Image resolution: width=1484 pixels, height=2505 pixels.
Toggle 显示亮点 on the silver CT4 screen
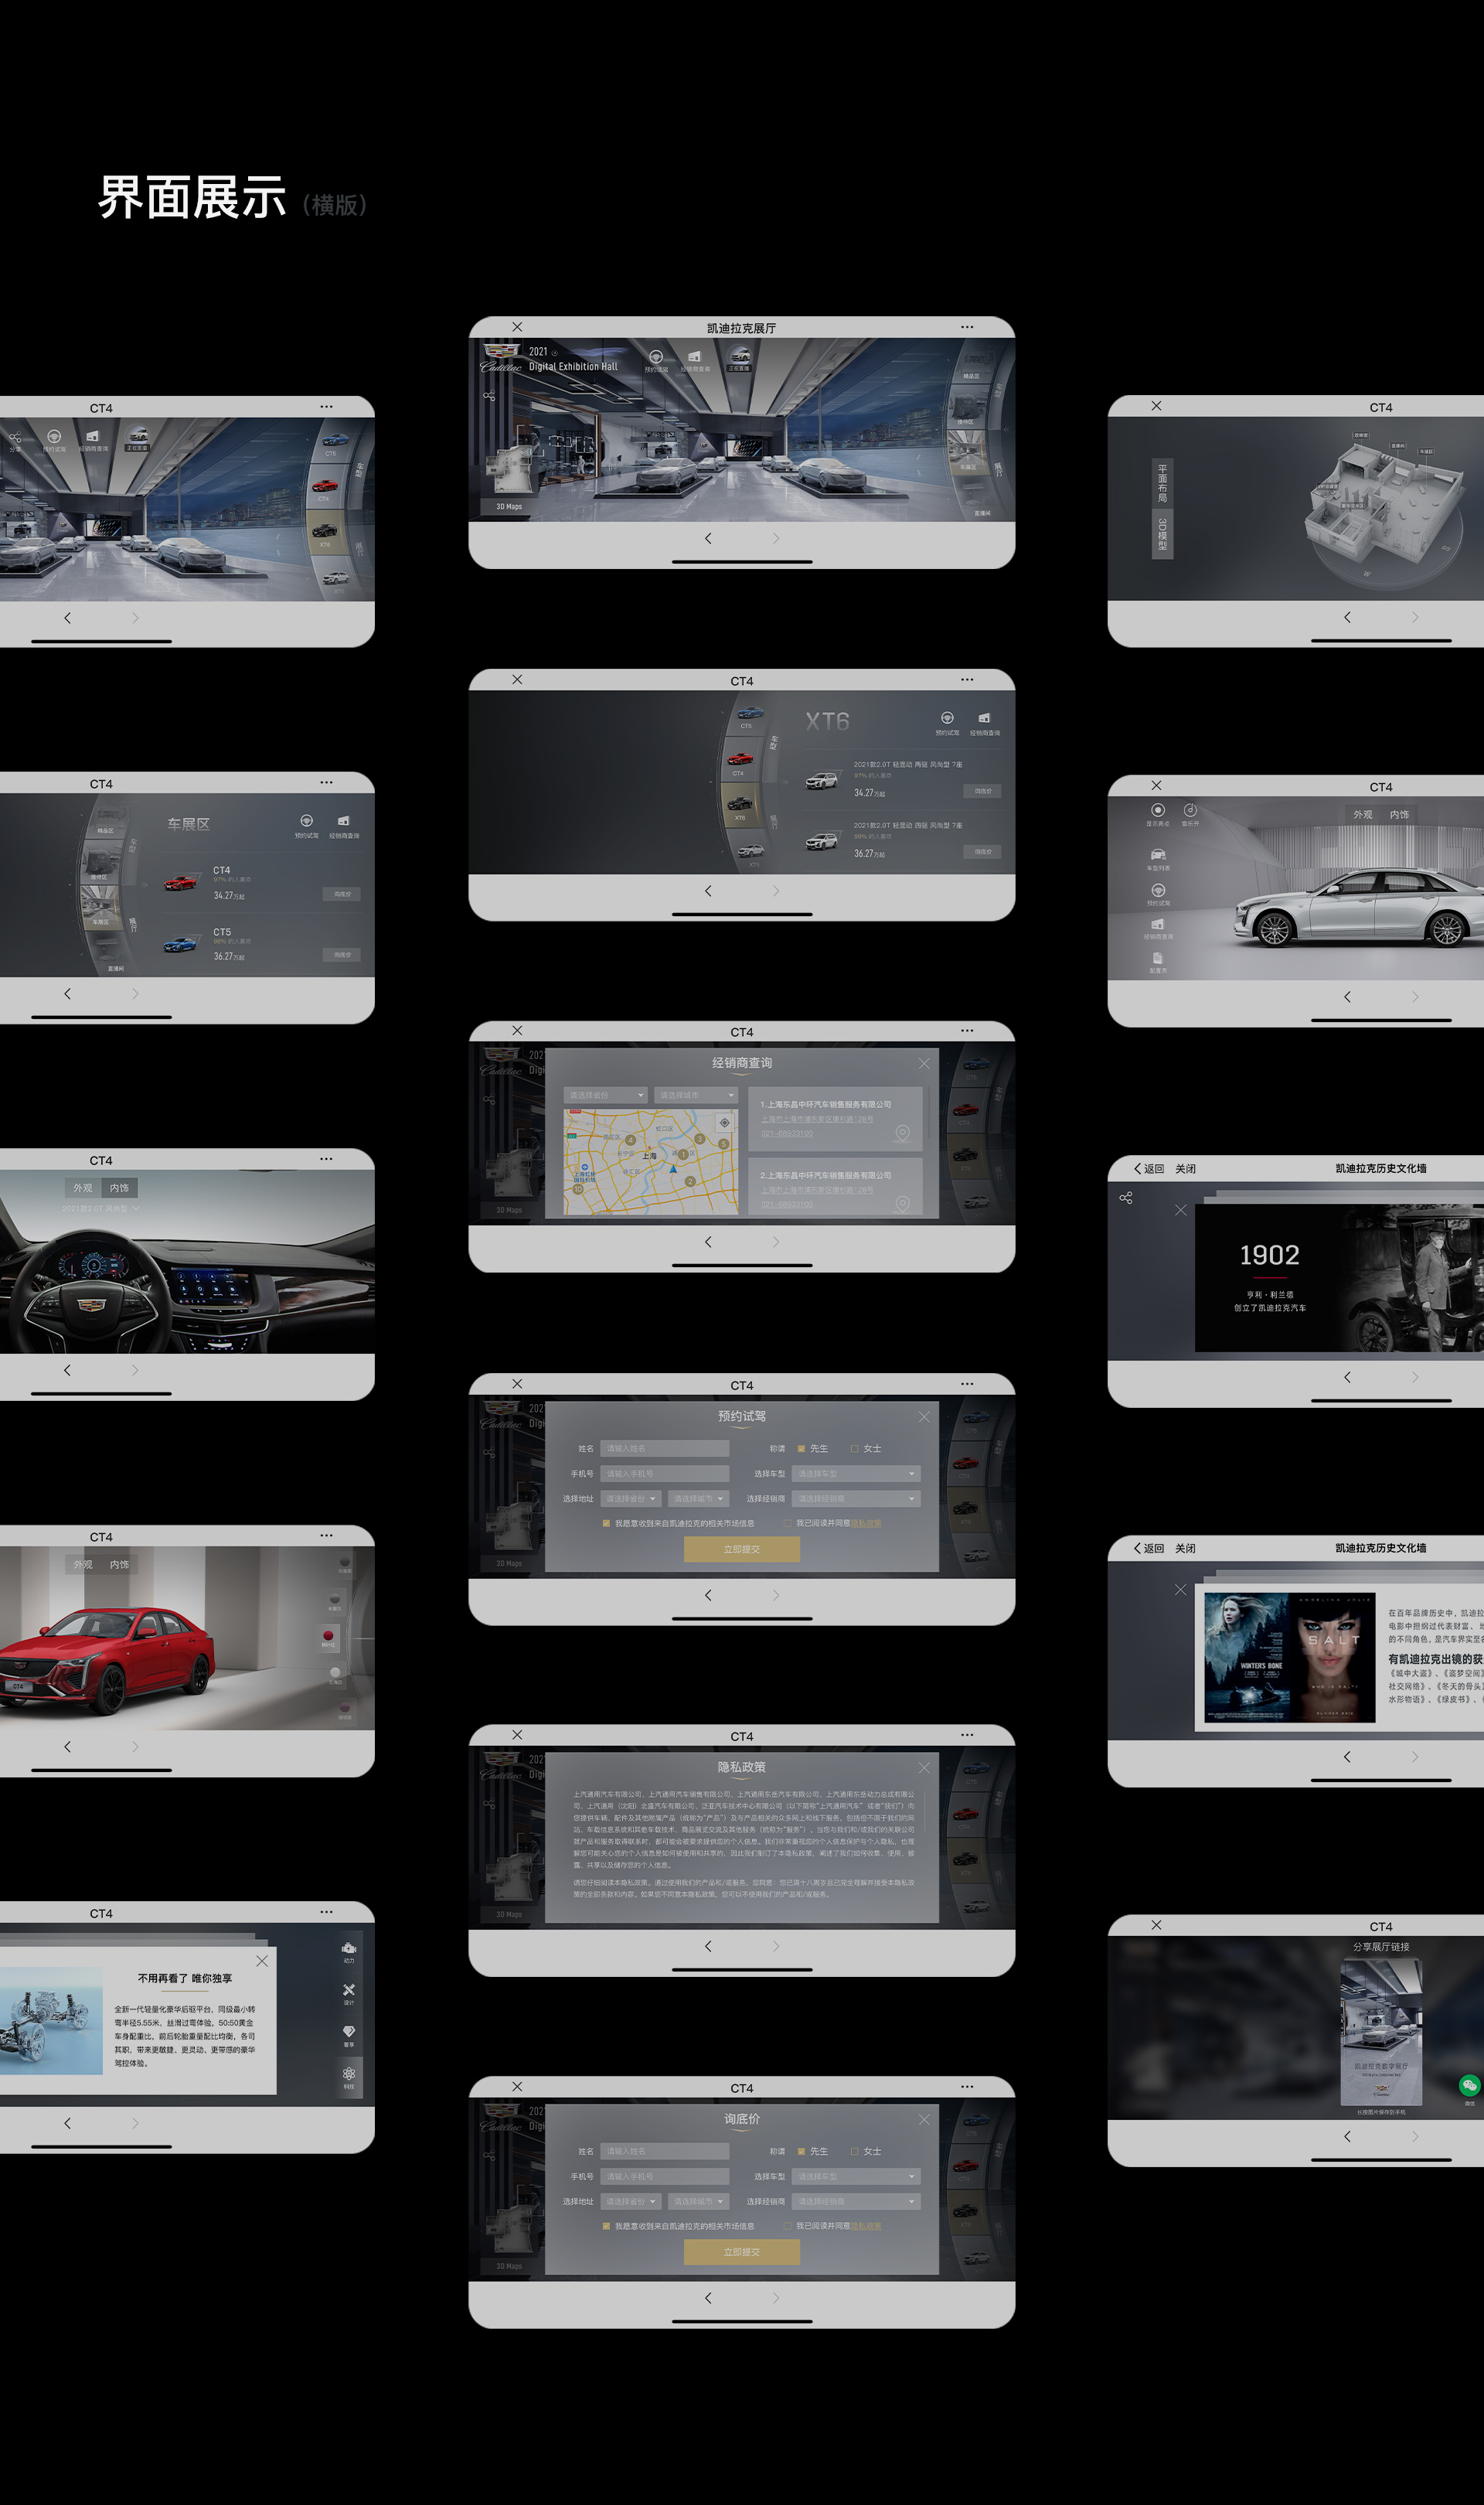(1158, 810)
